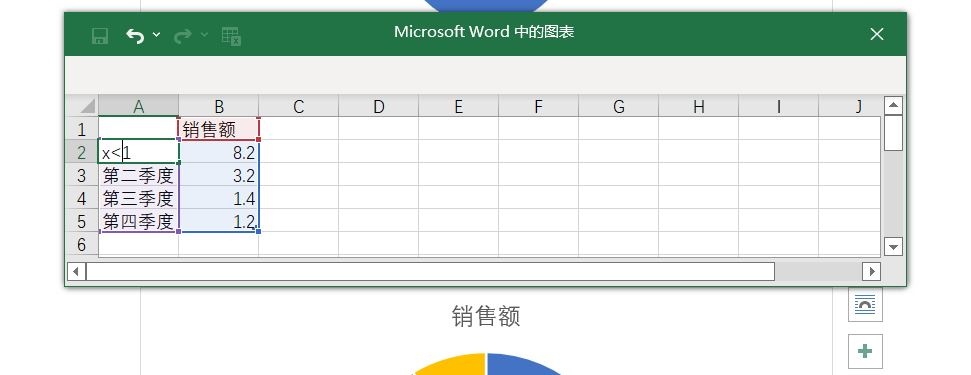Select column B header
The image size is (971, 375).
219,106
